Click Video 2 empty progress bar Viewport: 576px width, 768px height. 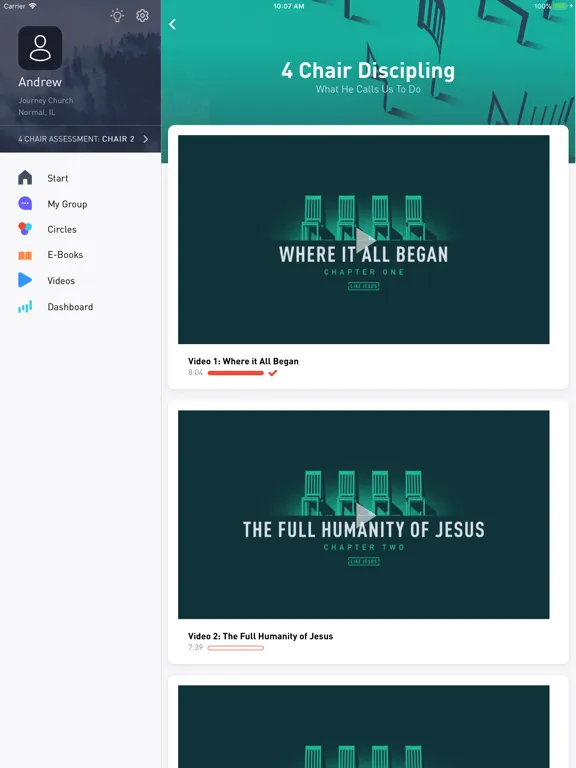[236, 648]
